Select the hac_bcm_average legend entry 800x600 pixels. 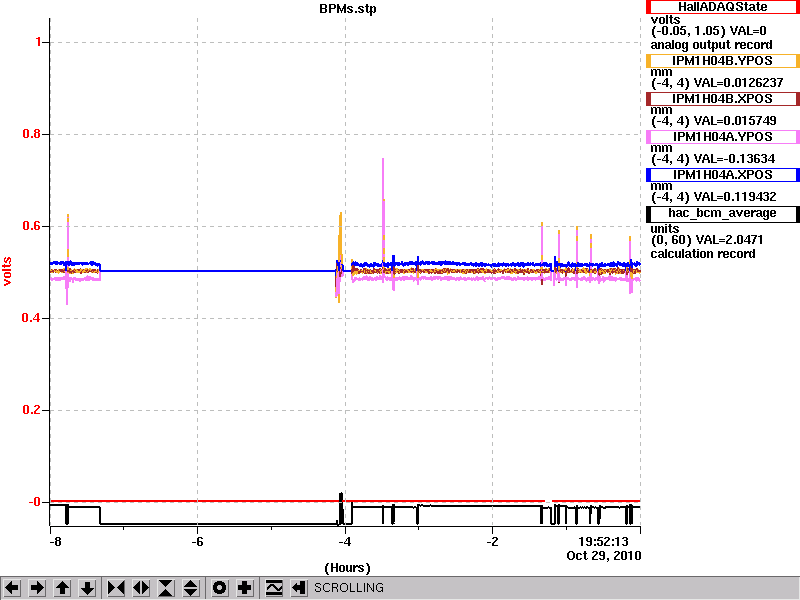point(722,213)
